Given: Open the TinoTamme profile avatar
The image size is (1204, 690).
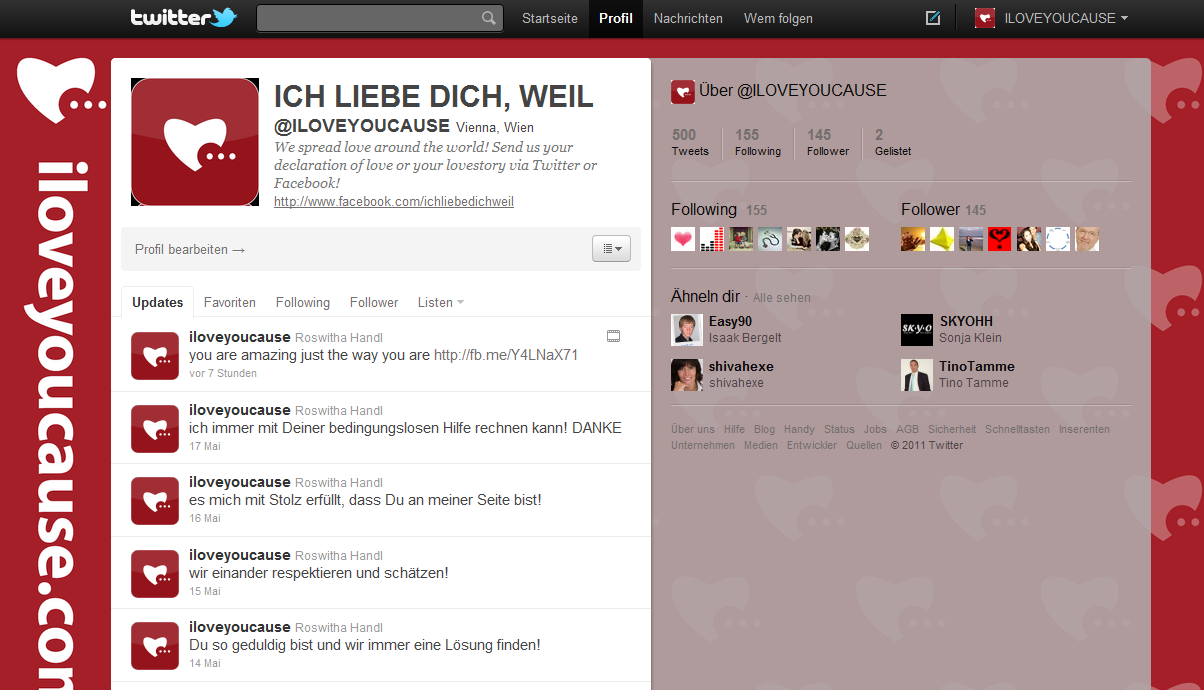Looking at the screenshot, I should tap(917, 375).
